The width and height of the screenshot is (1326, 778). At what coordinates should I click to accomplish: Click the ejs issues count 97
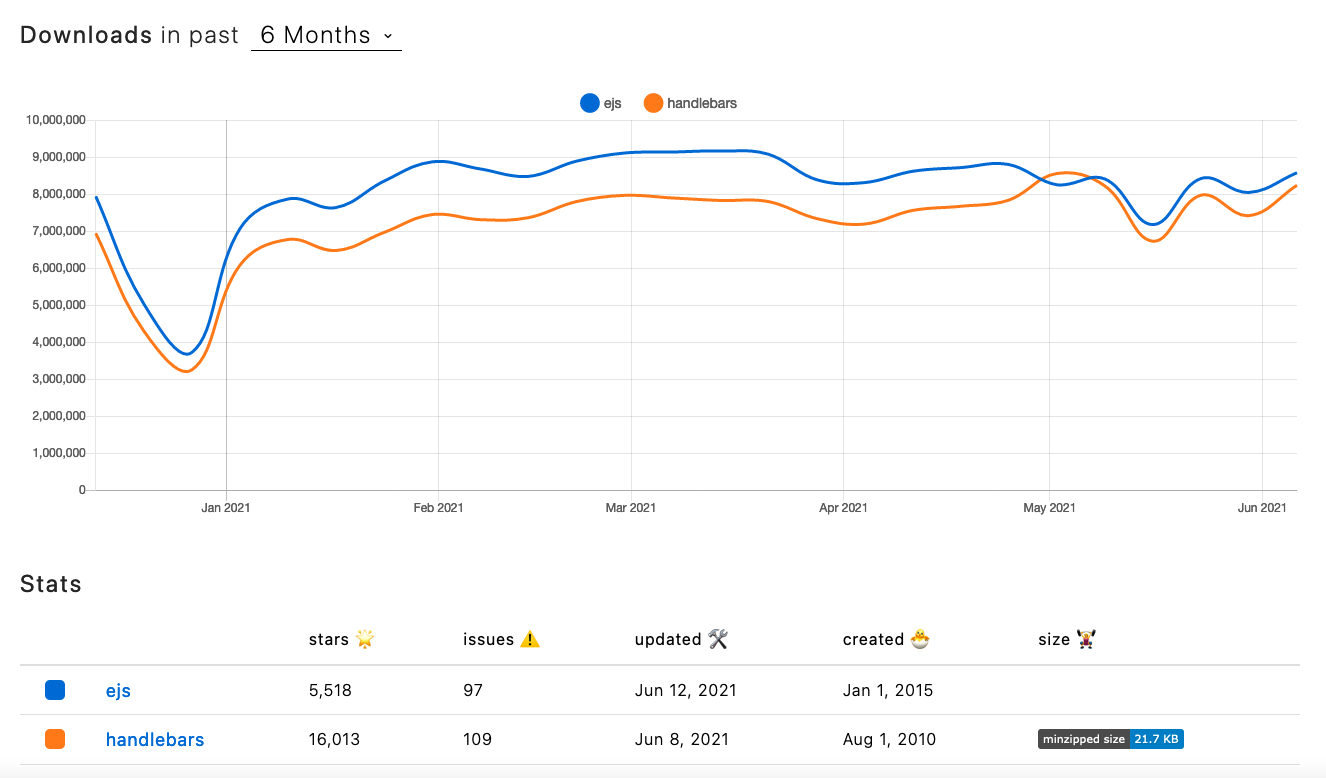(x=473, y=690)
